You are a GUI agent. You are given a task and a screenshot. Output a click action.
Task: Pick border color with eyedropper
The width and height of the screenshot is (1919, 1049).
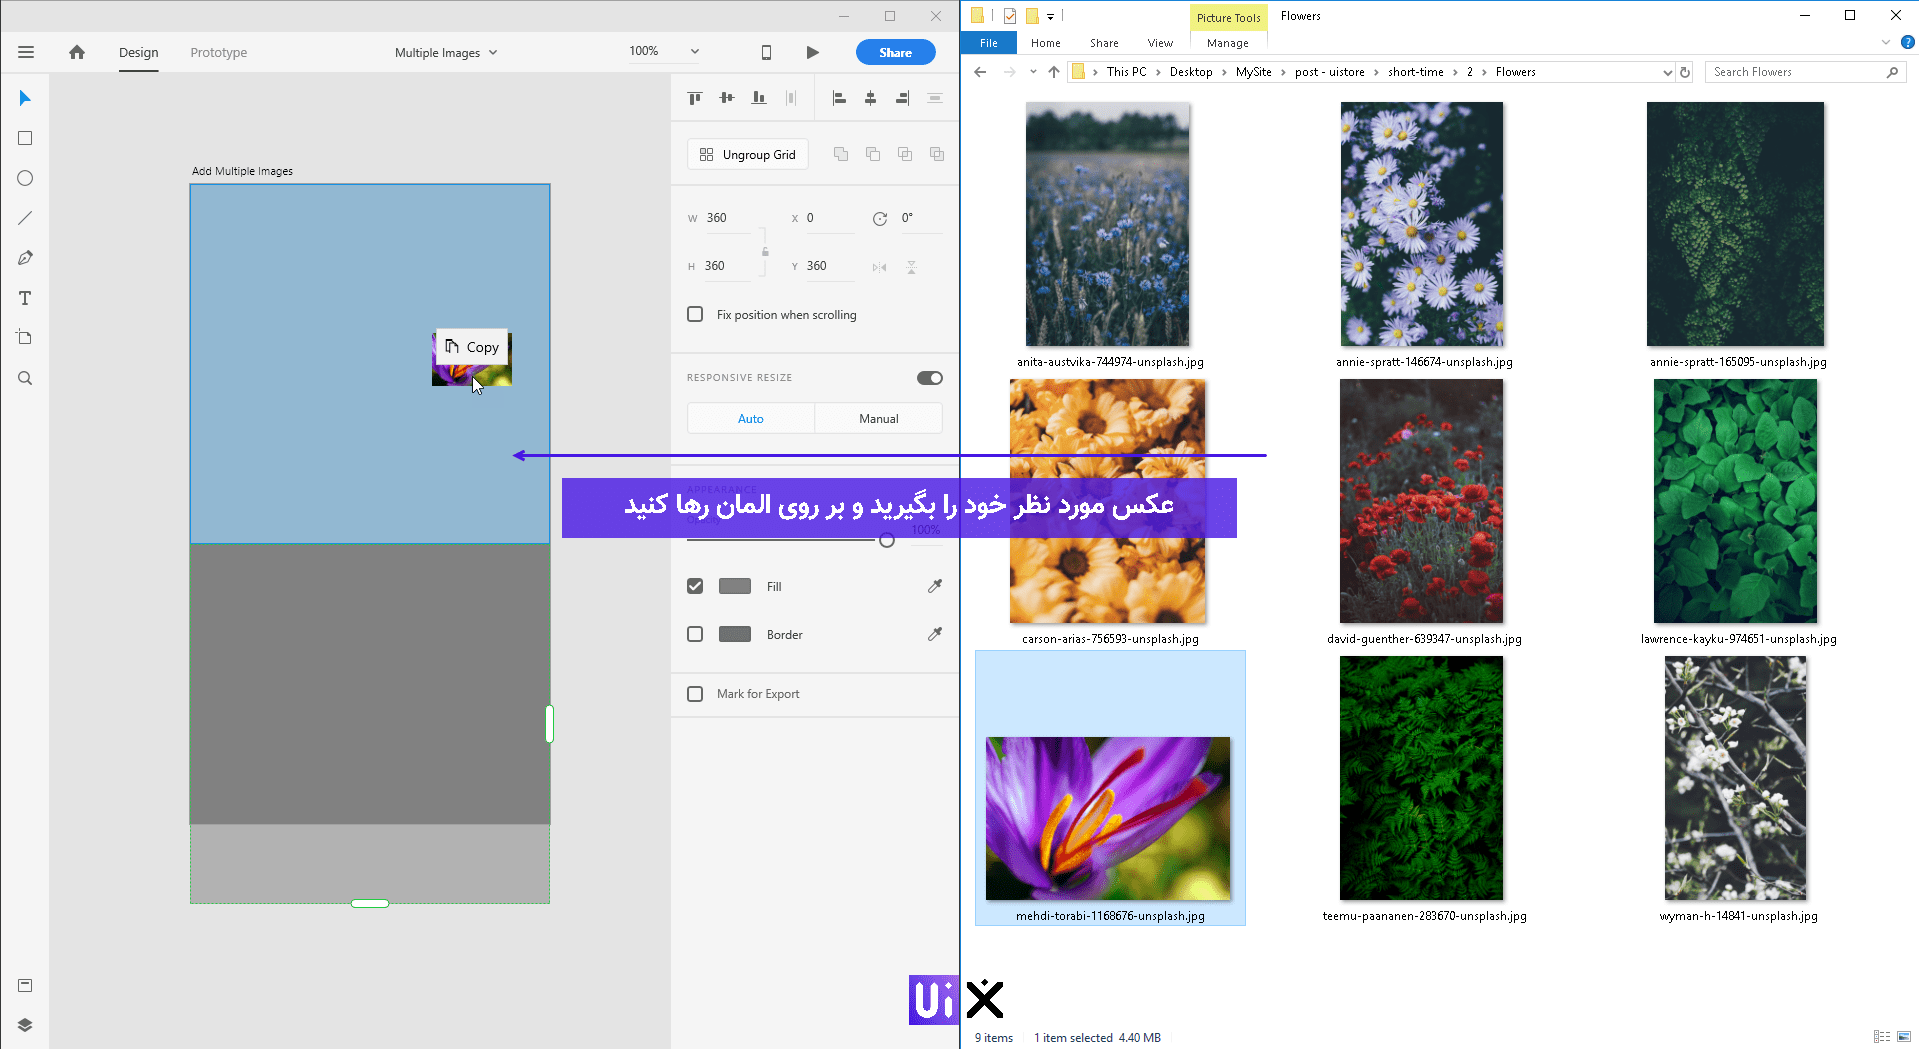click(935, 634)
